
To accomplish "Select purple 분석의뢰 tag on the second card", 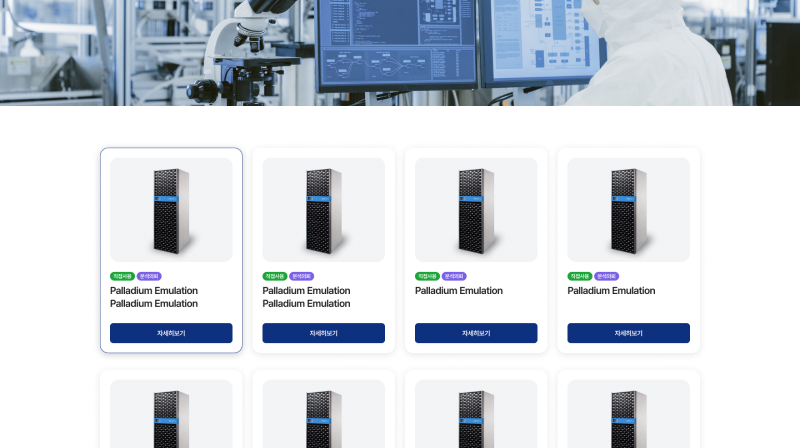I will point(302,276).
